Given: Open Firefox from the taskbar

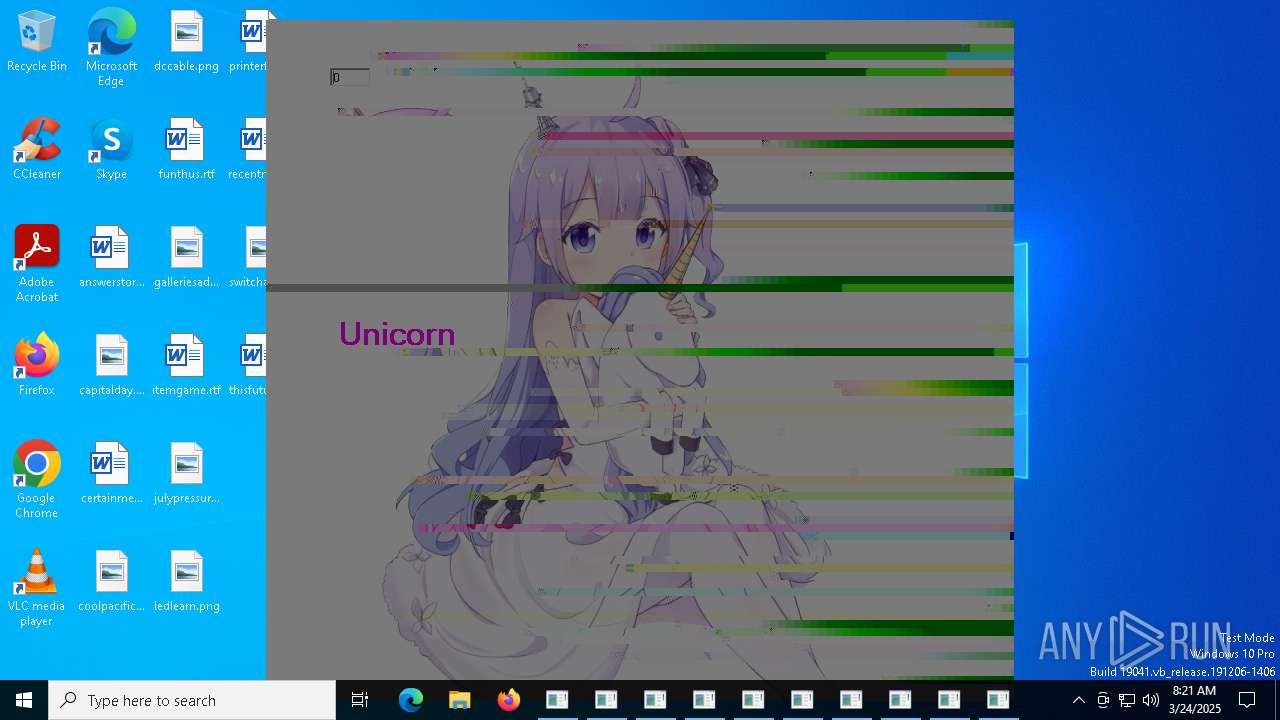Looking at the screenshot, I should coord(509,700).
